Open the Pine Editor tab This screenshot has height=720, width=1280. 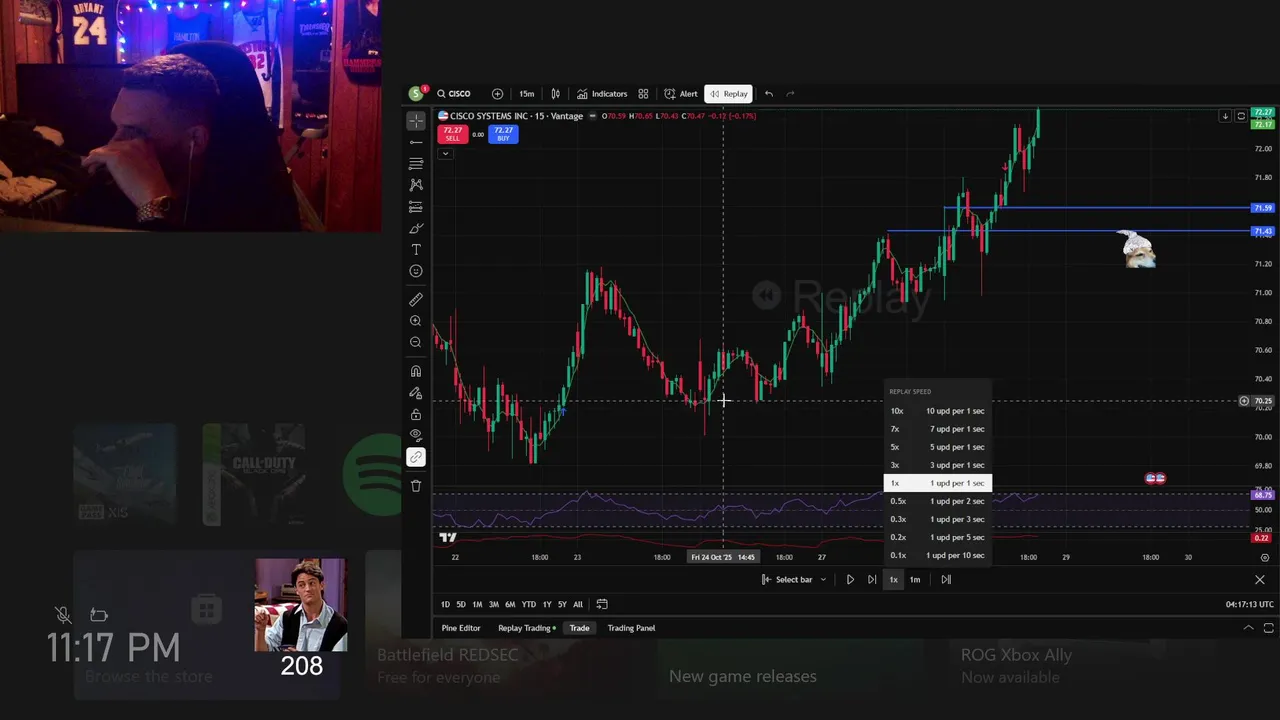click(x=461, y=628)
